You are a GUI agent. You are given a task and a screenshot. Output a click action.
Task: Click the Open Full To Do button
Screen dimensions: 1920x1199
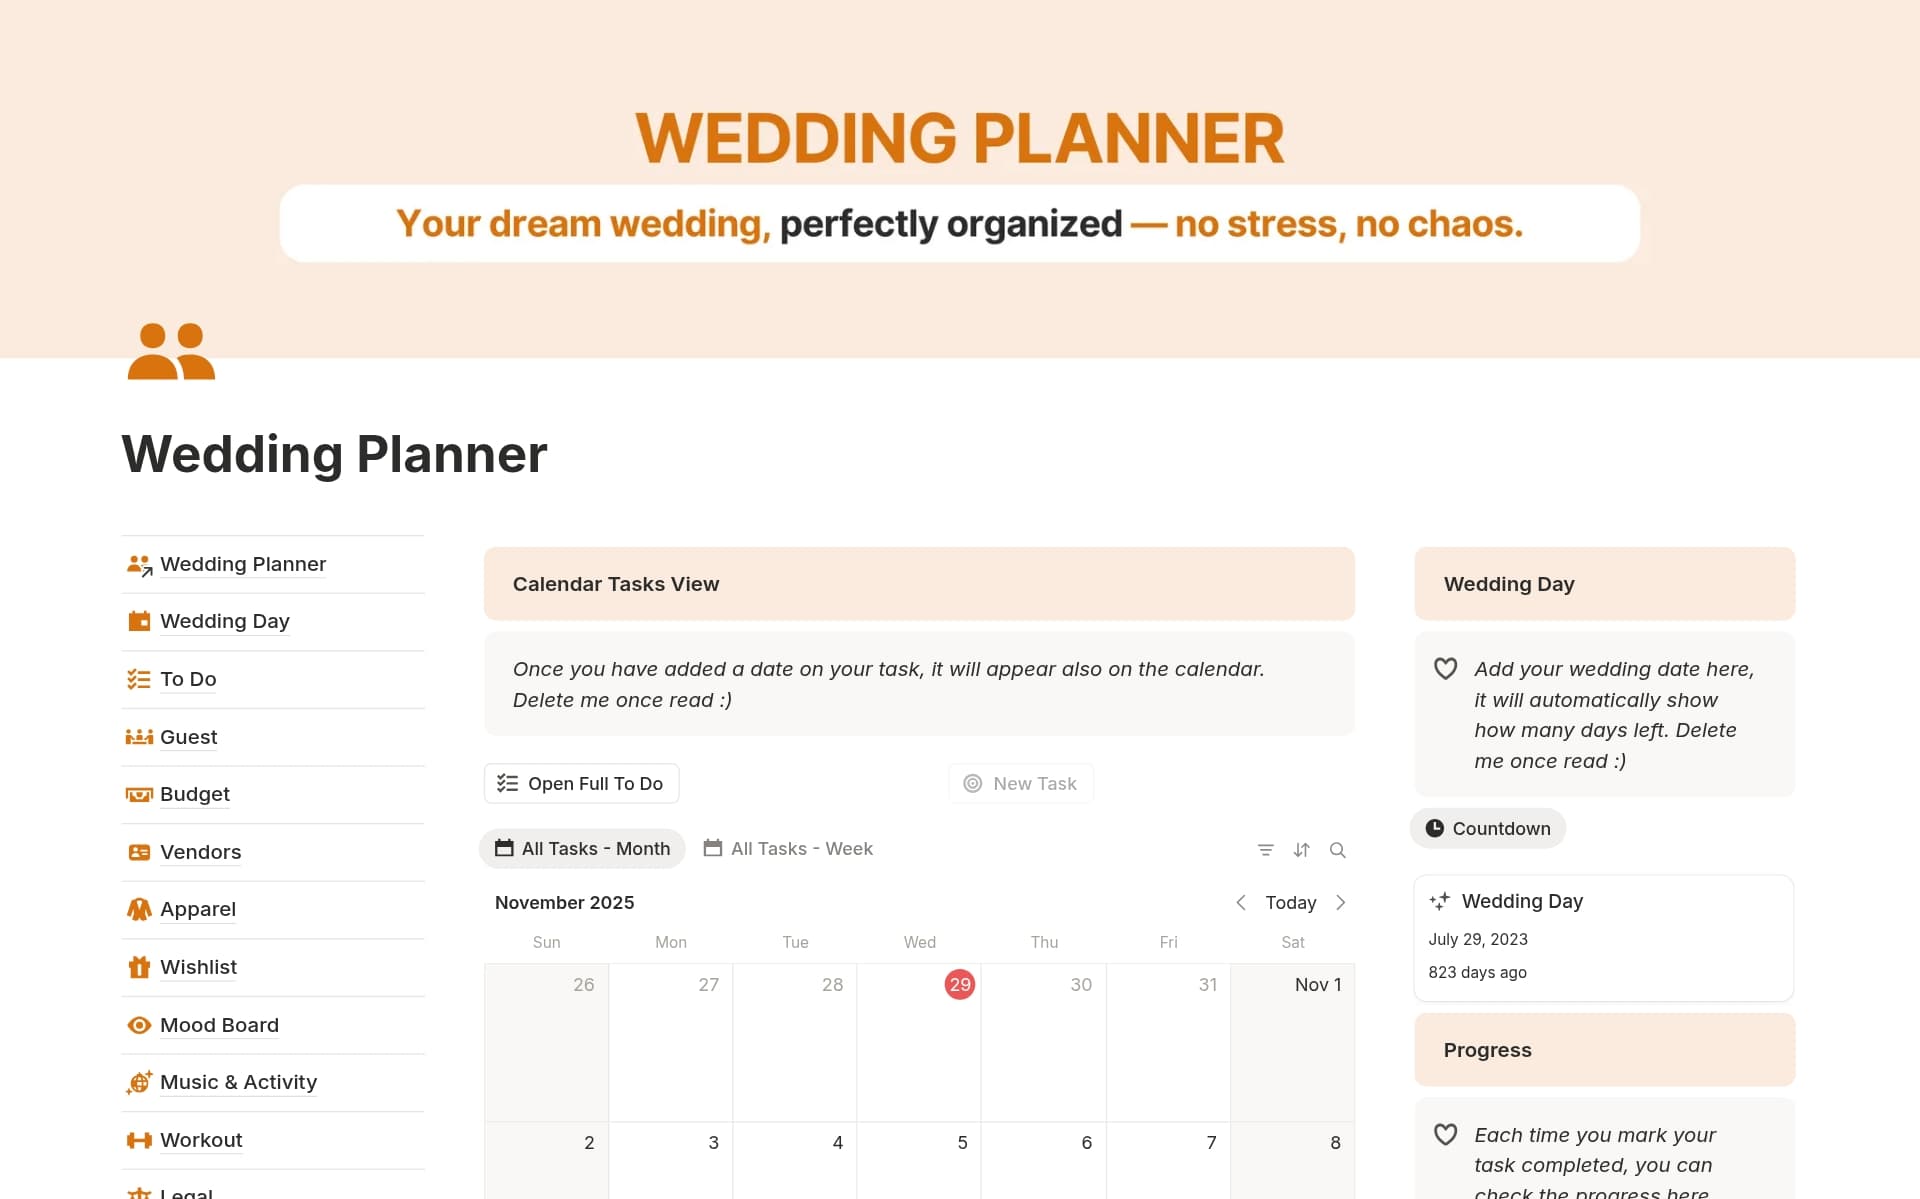tap(581, 784)
